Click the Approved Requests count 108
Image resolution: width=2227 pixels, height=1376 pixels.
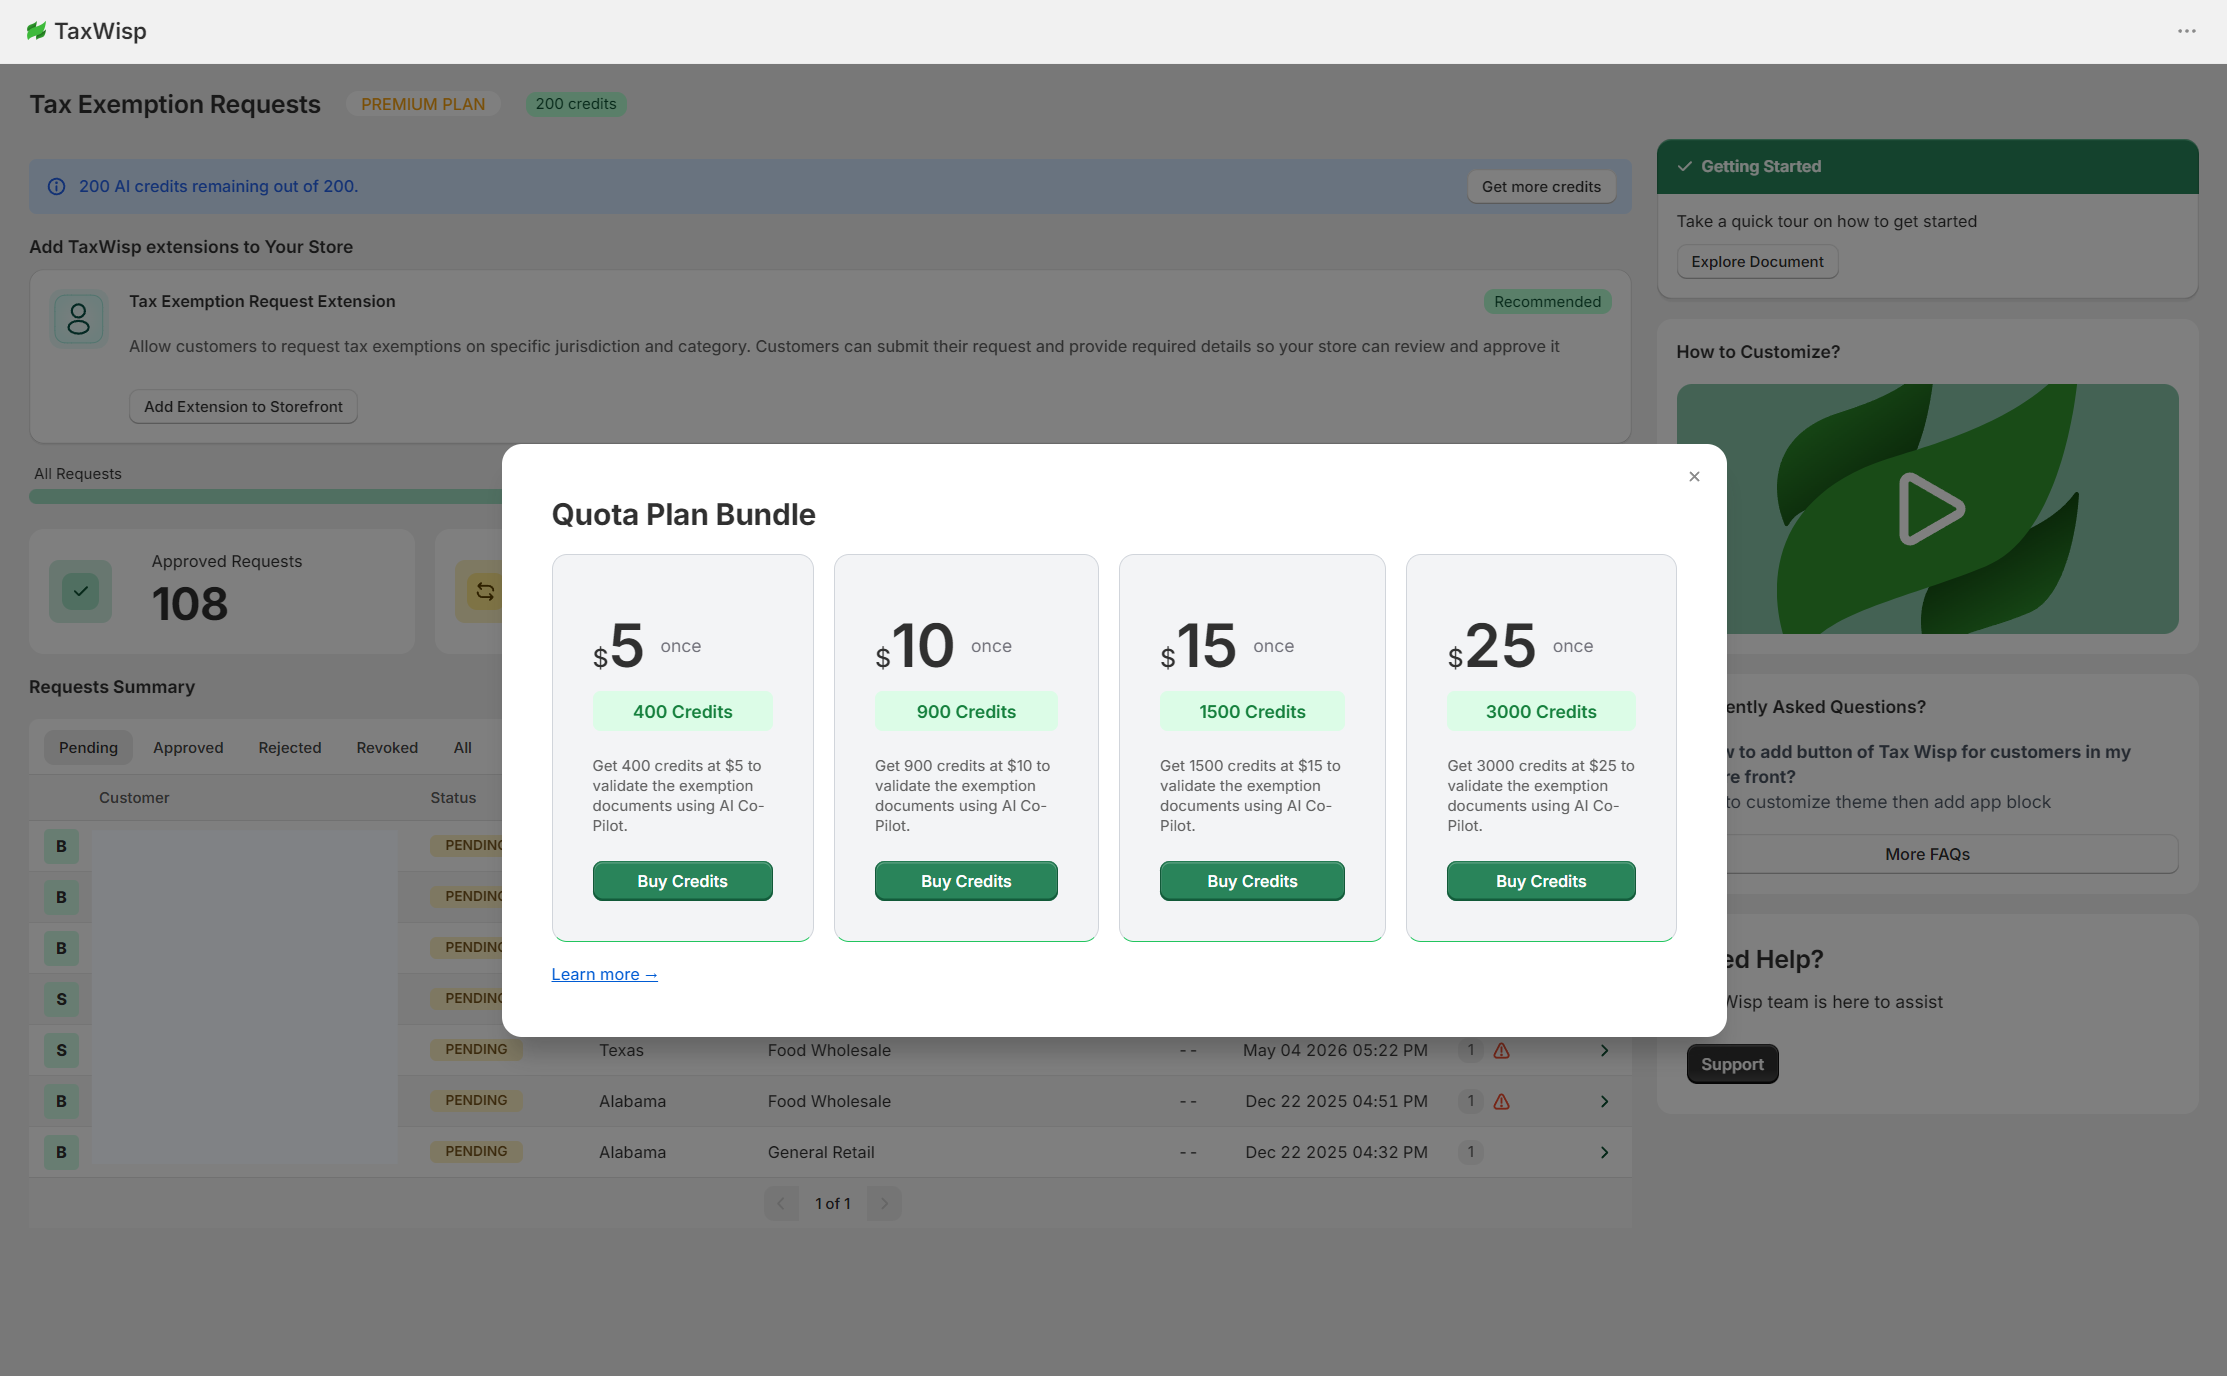(x=190, y=604)
